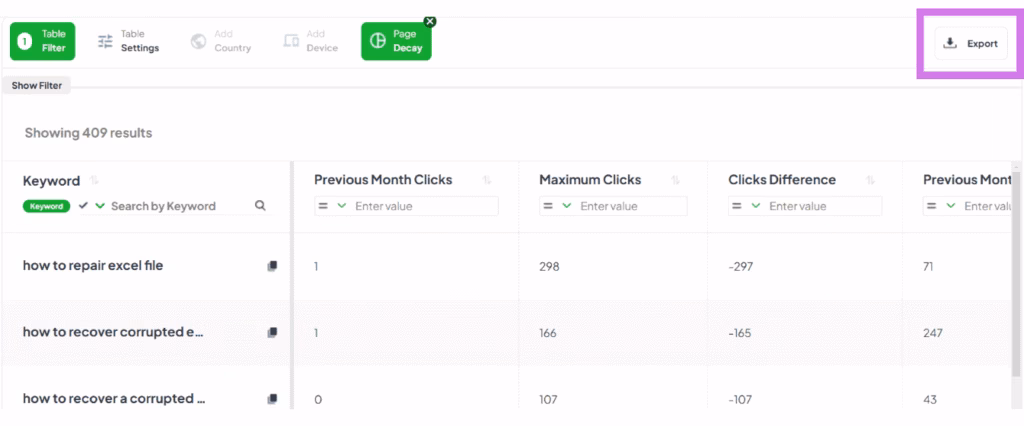Sort by Keyword column arrows
Viewport: 1024px width, 426px height.
(x=95, y=181)
